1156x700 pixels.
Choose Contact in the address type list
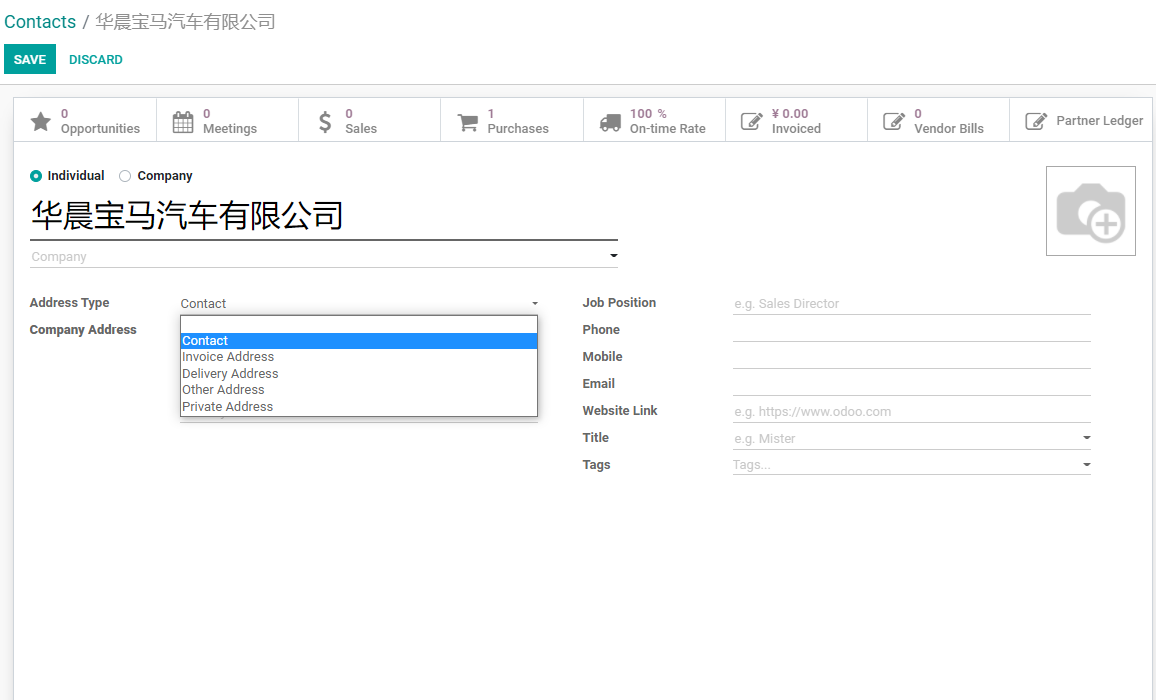tap(359, 341)
